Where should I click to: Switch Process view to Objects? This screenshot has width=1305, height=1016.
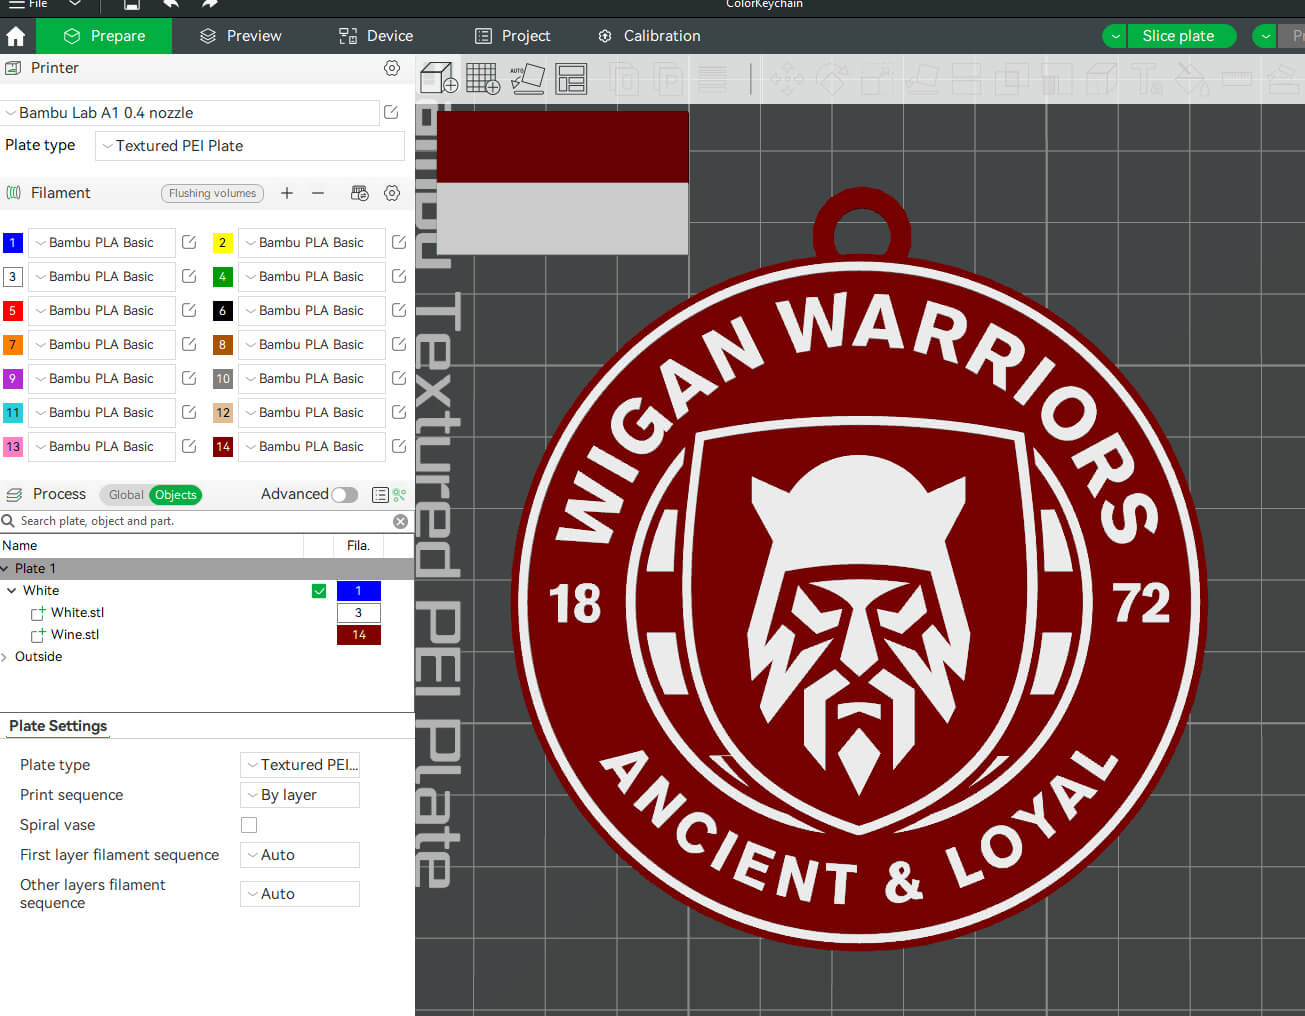pos(176,495)
